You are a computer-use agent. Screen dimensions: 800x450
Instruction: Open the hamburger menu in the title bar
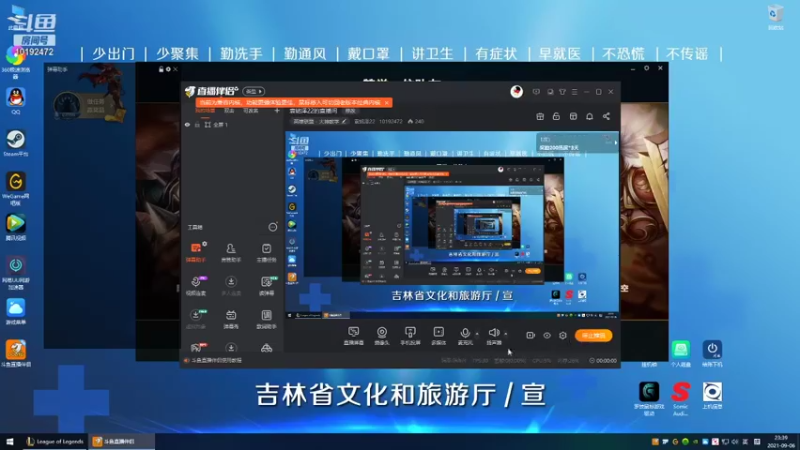pos(574,92)
